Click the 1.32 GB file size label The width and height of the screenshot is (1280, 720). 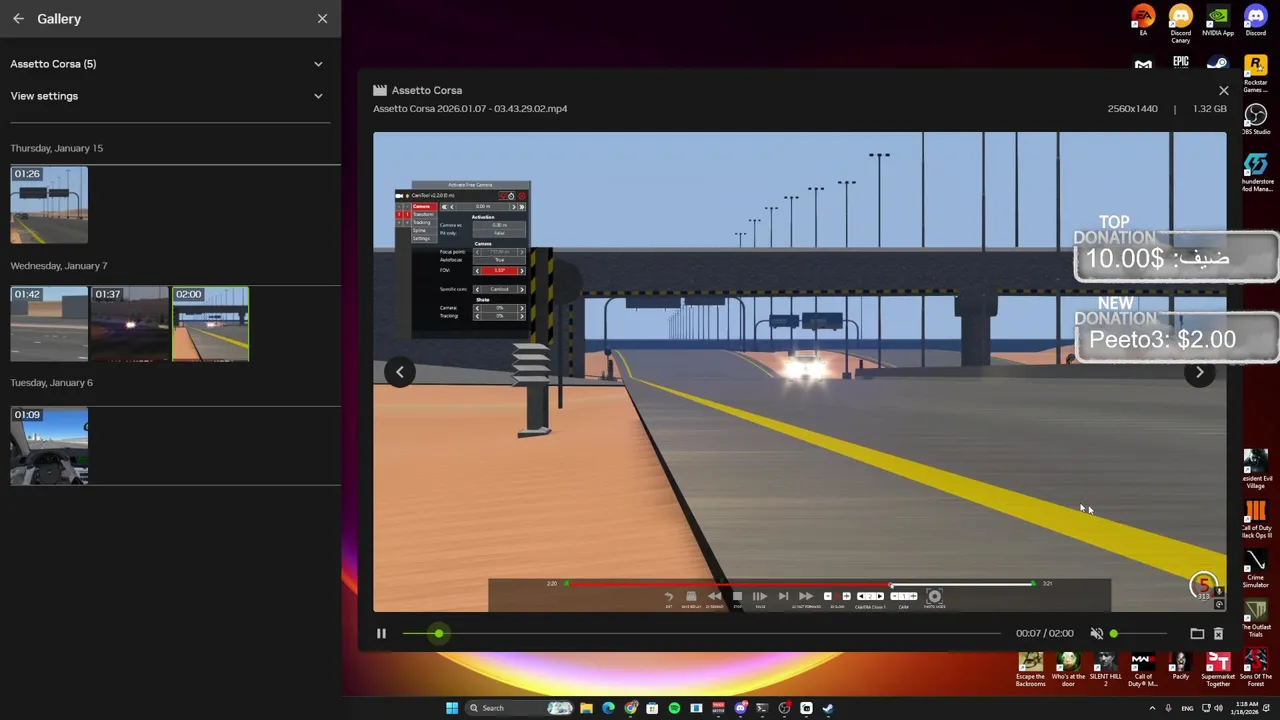1210,109
